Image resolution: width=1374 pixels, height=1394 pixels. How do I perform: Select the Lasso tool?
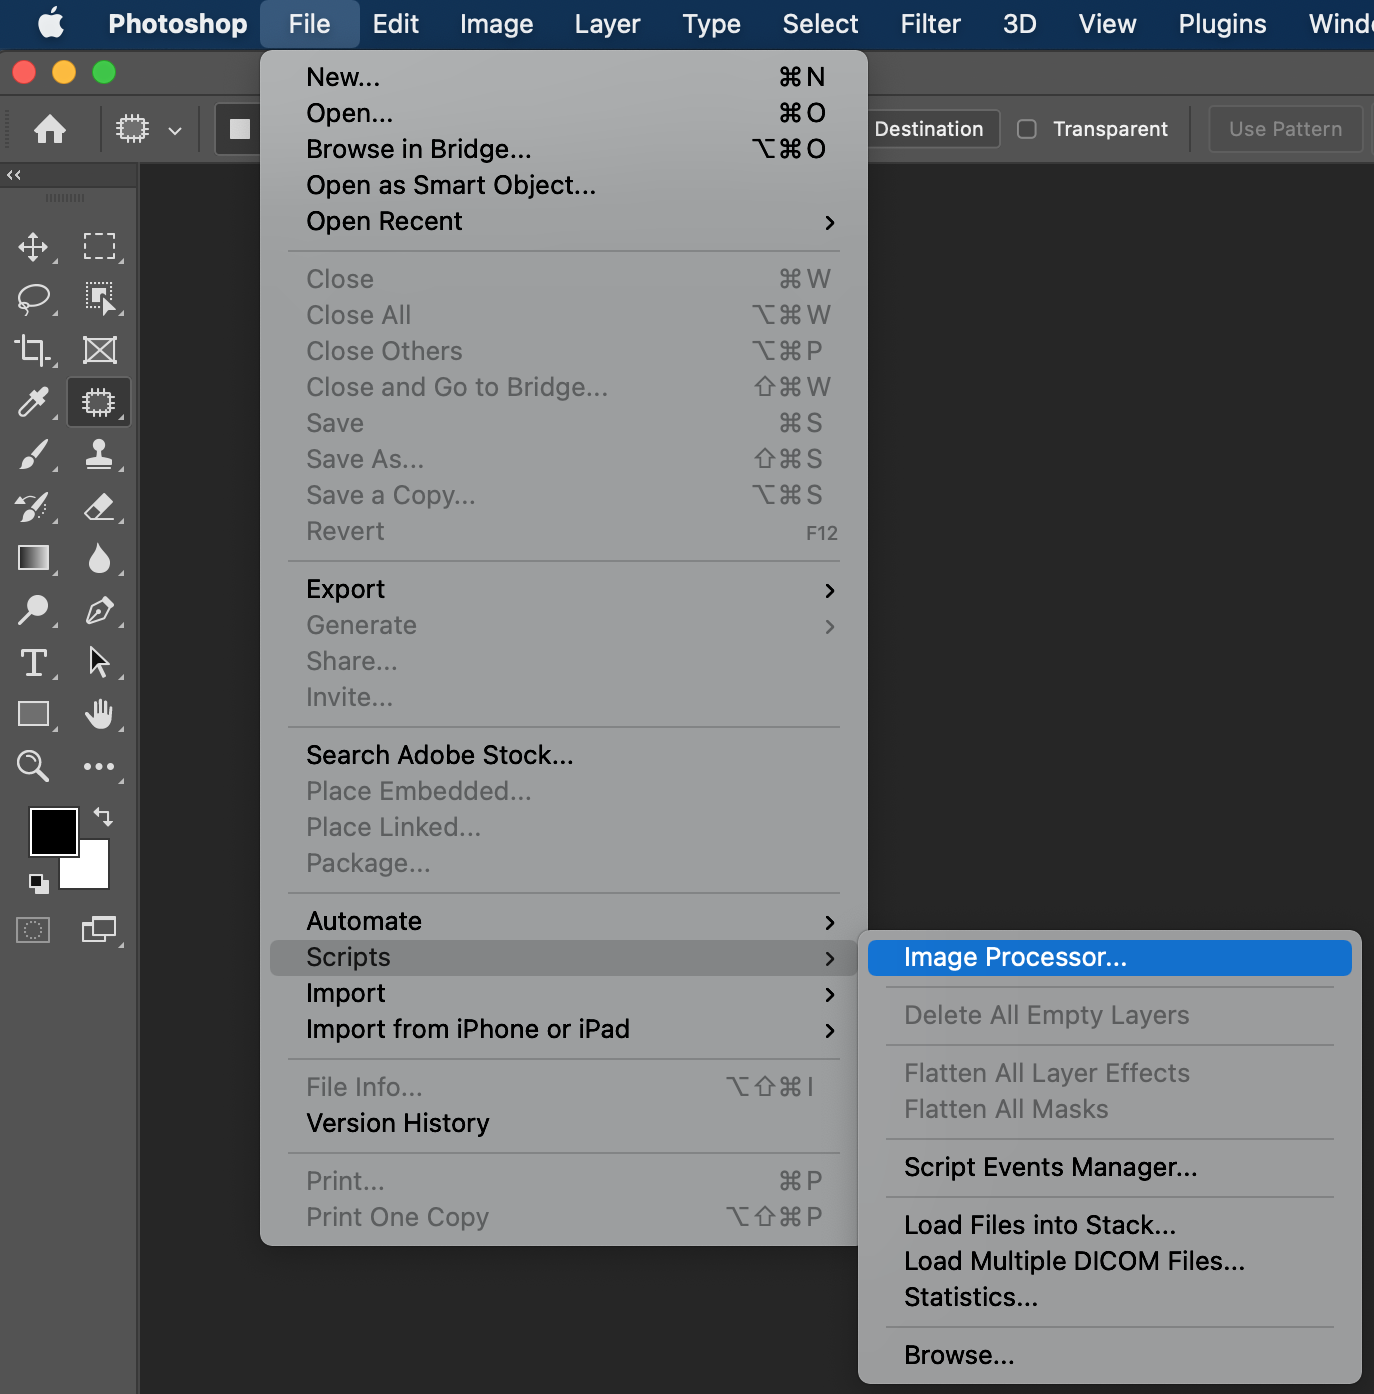33,298
